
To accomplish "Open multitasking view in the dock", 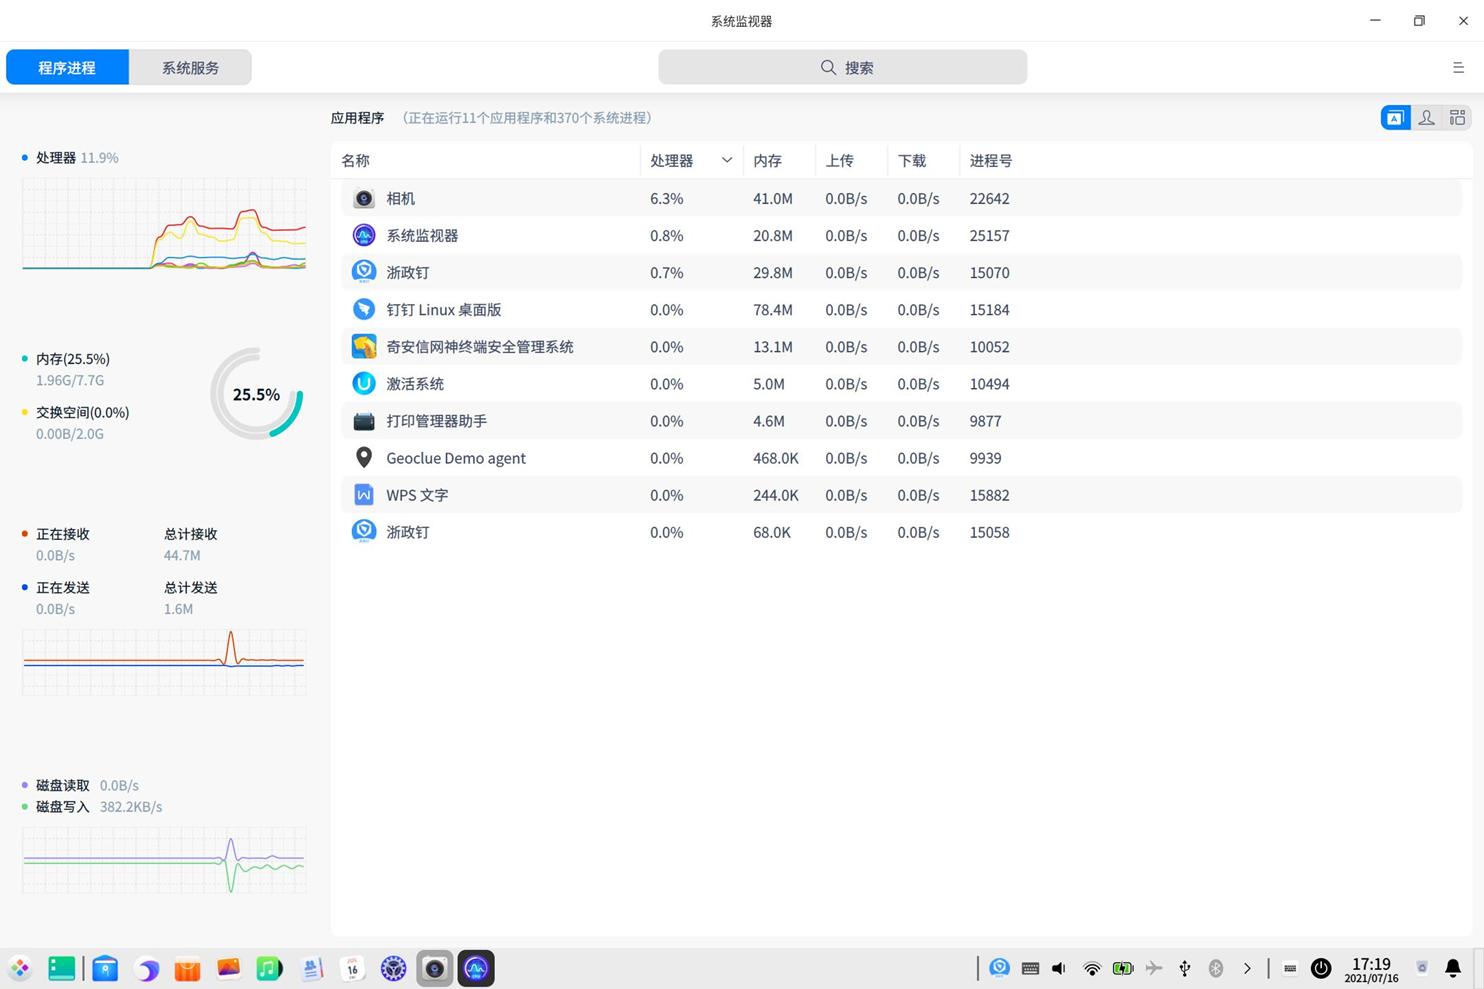I will coord(61,968).
